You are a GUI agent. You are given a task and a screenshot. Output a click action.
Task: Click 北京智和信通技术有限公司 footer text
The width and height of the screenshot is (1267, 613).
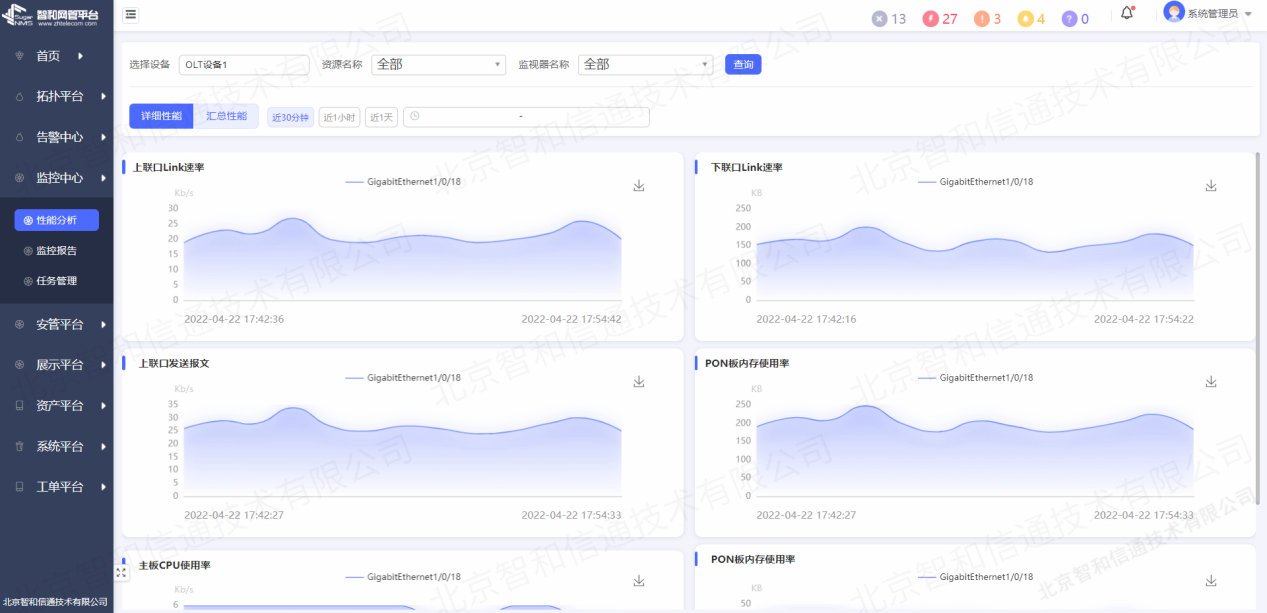pyautogui.click(x=55, y=602)
